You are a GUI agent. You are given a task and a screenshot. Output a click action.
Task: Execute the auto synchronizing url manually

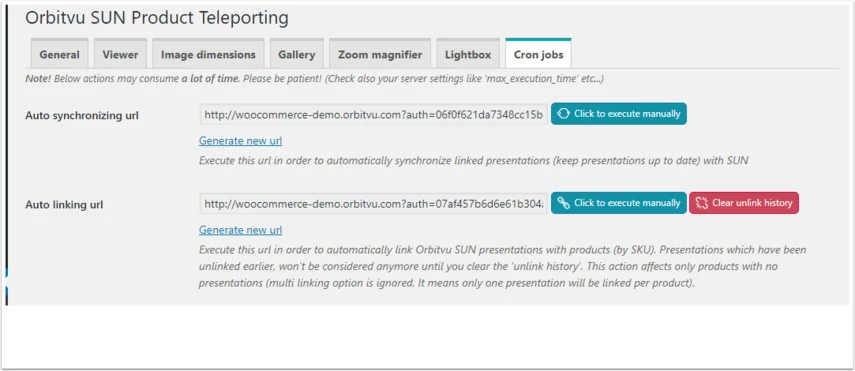(x=619, y=114)
